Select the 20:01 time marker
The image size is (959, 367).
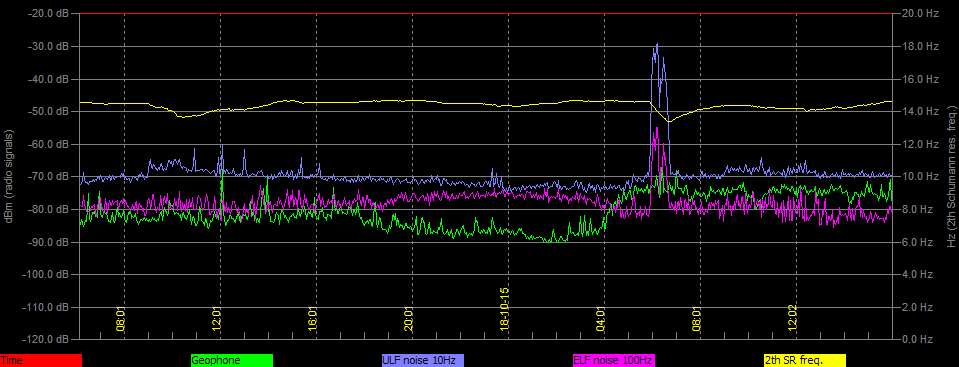[409, 320]
